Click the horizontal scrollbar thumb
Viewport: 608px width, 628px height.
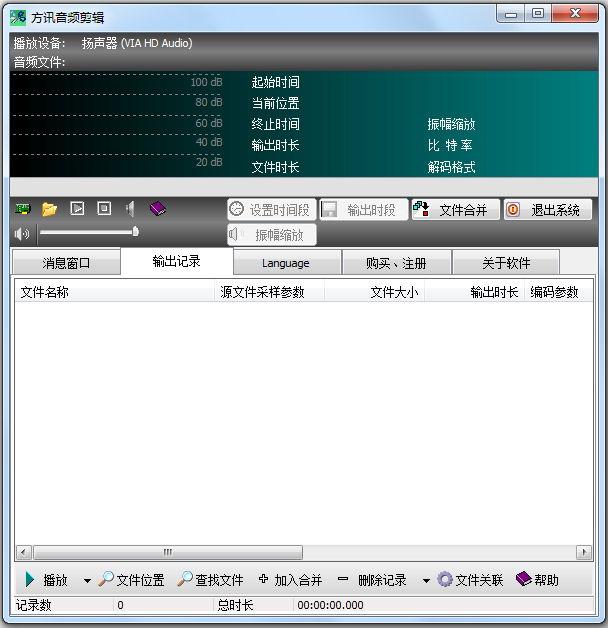pos(168,553)
